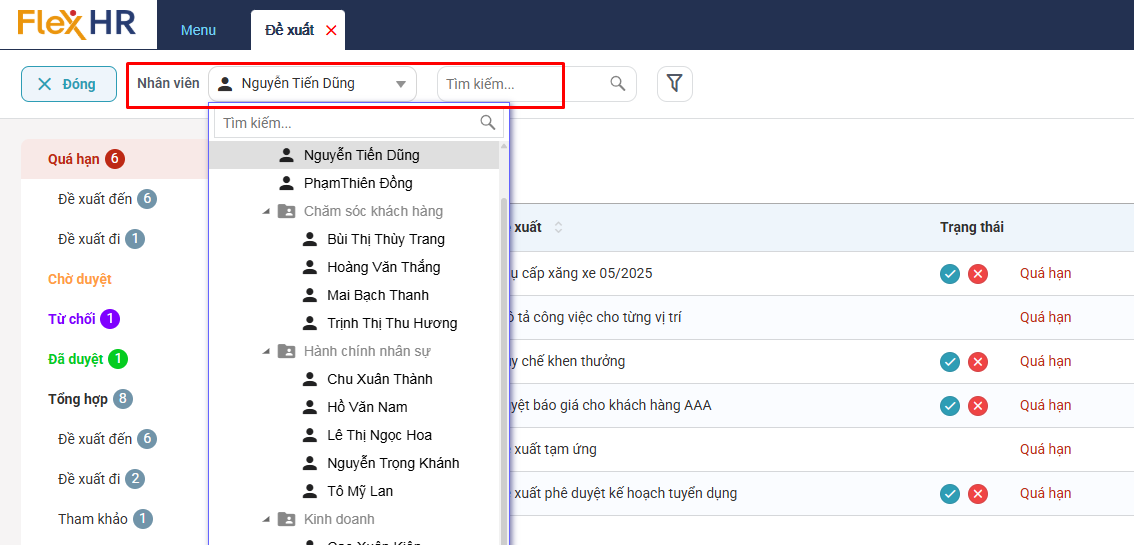Viewport: 1134px width, 545px height.
Task: Click the Đóng button
Action: (x=69, y=84)
